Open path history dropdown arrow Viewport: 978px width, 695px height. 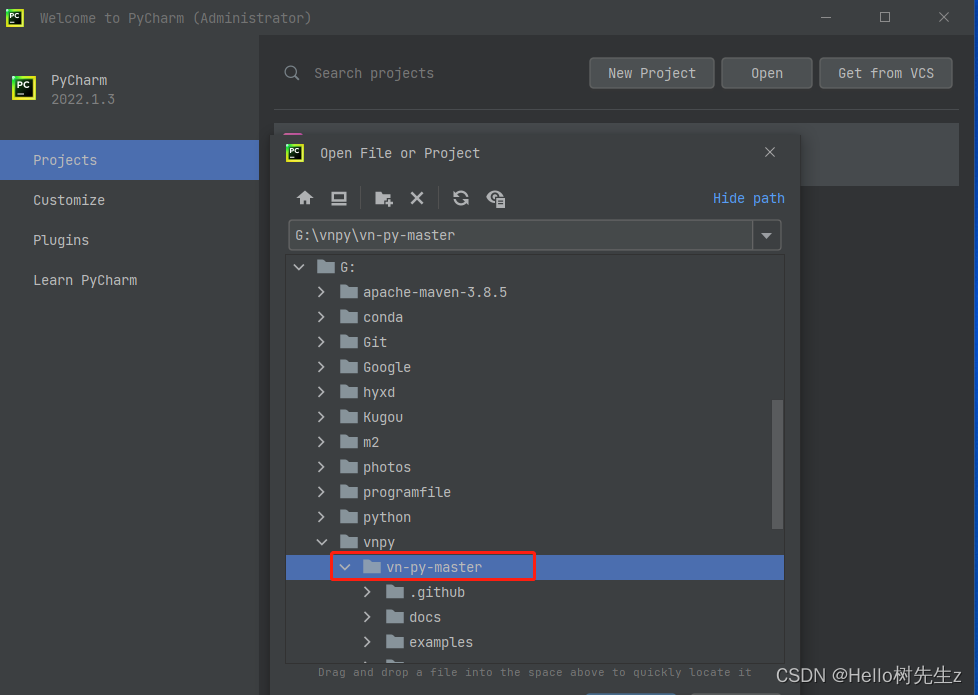tap(767, 235)
